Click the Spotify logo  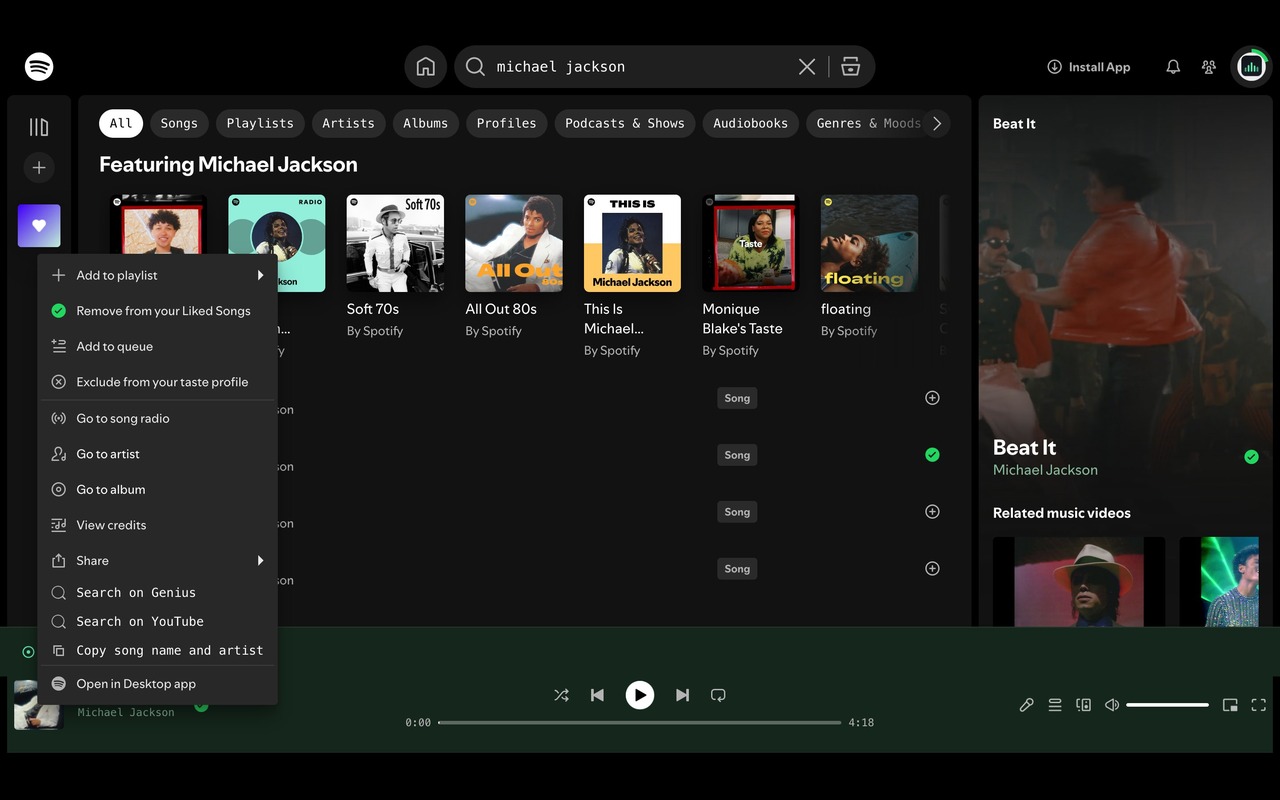(39, 67)
